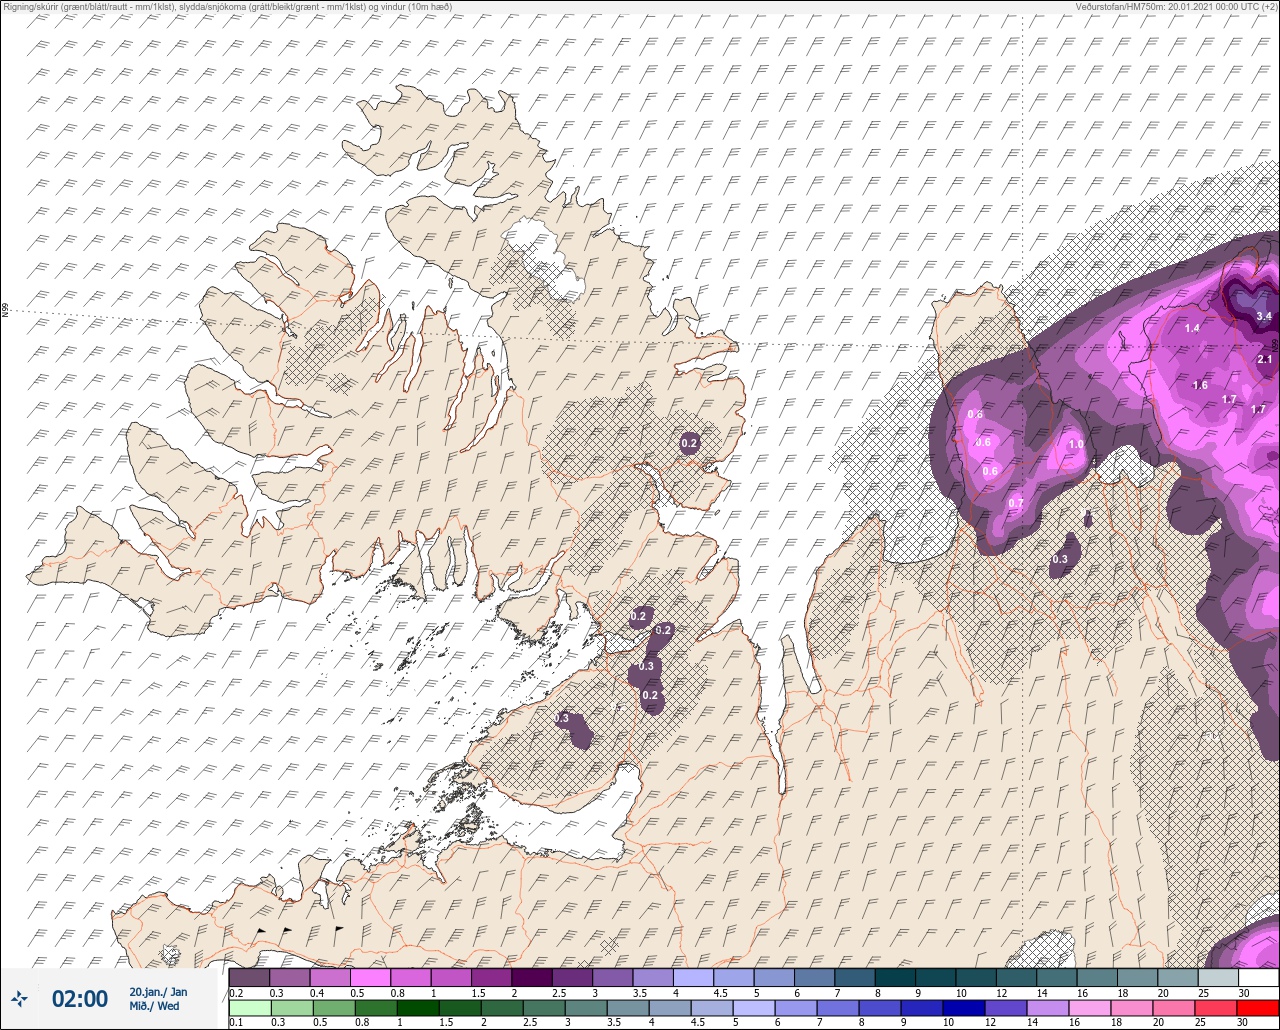Click the '20.jan./ Jan' date label

[x=158, y=991]
